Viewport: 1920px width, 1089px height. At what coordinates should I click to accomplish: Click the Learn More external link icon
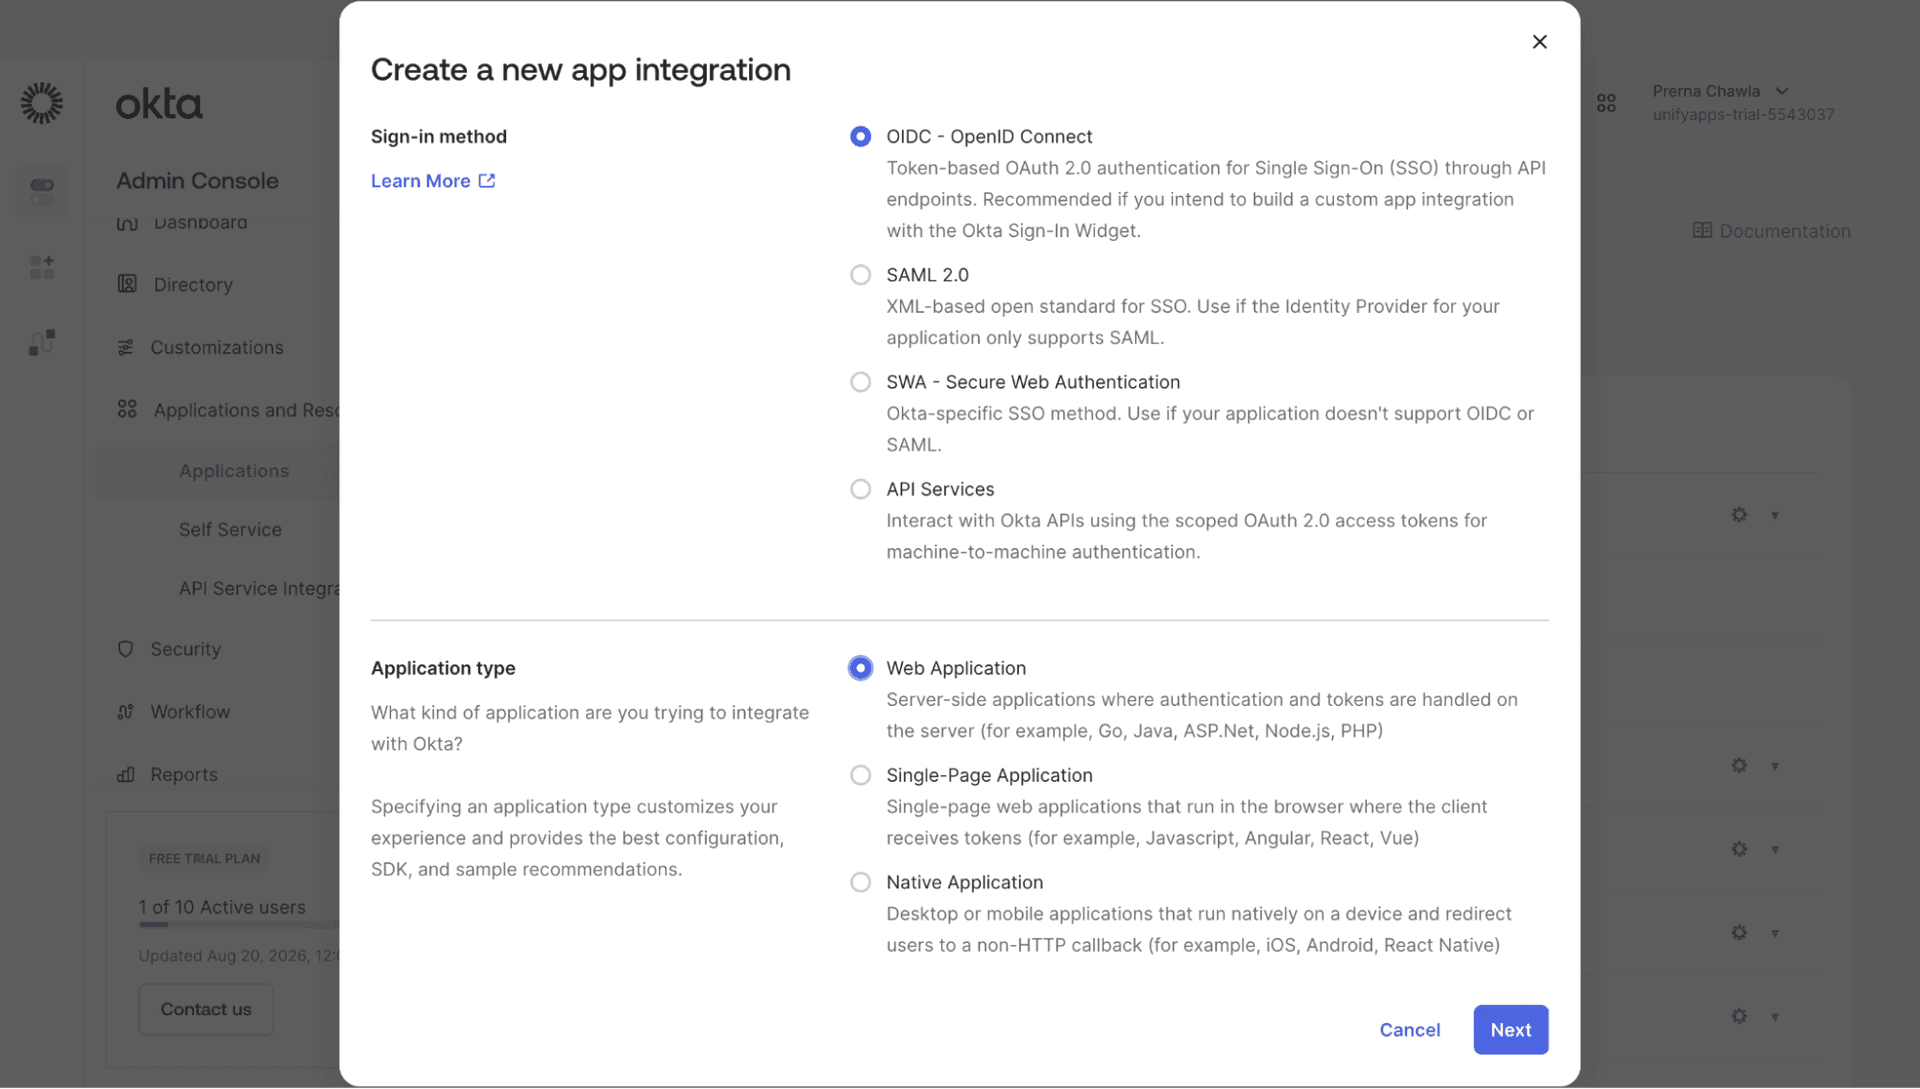pos(487,181)
